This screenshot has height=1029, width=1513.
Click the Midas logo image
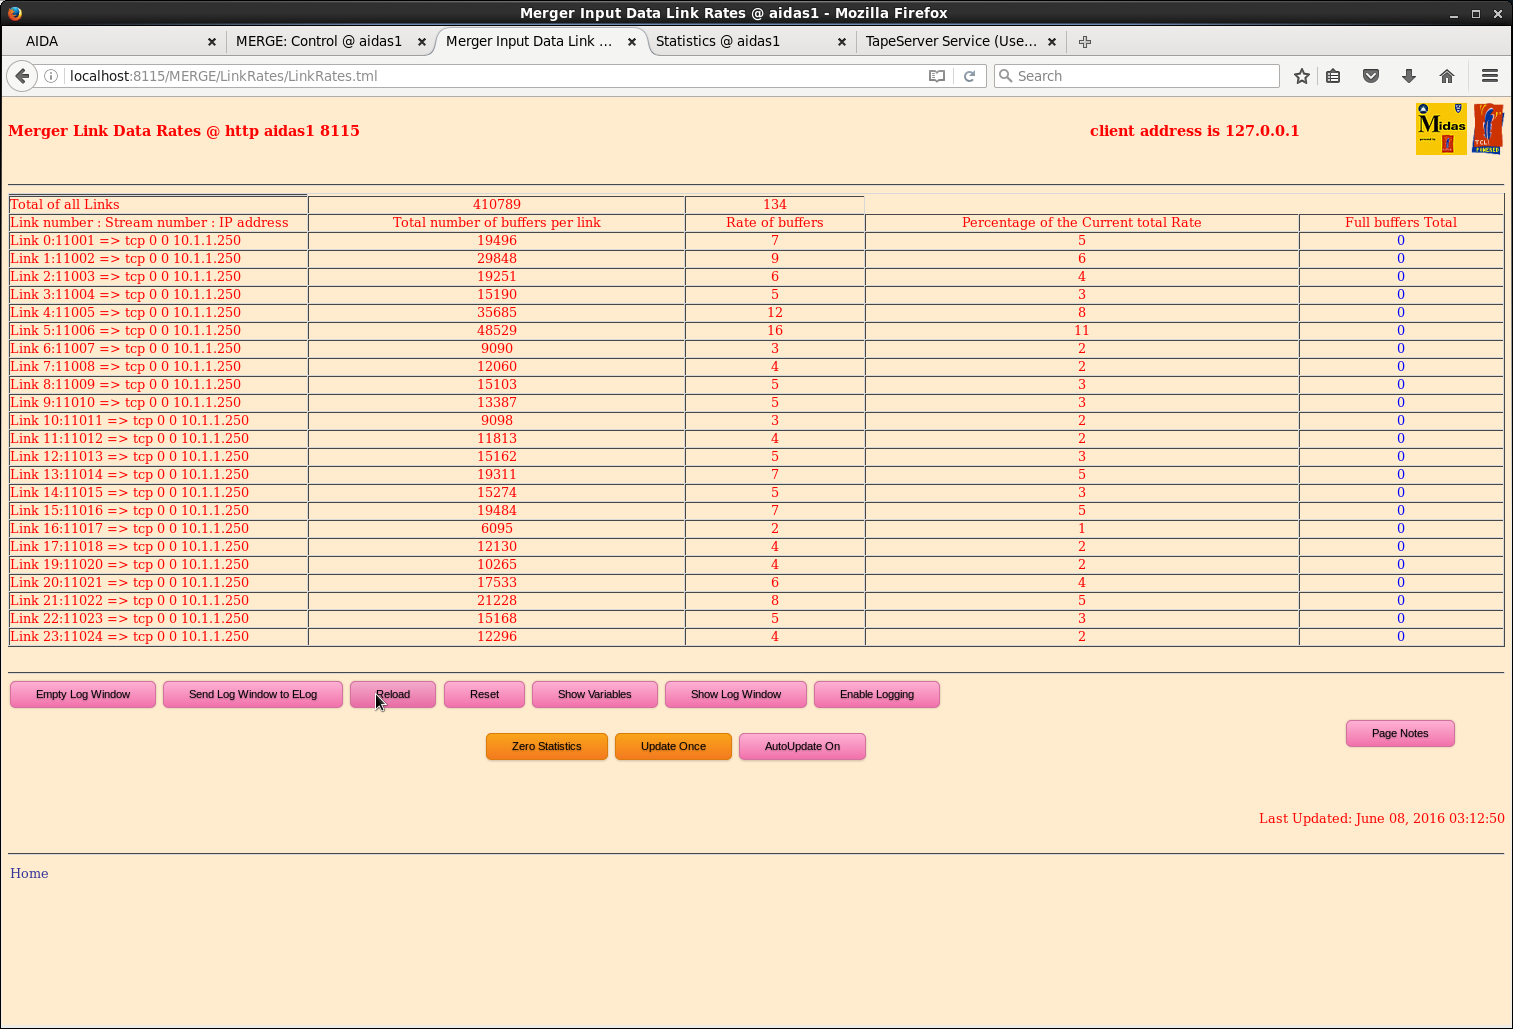1441,129
